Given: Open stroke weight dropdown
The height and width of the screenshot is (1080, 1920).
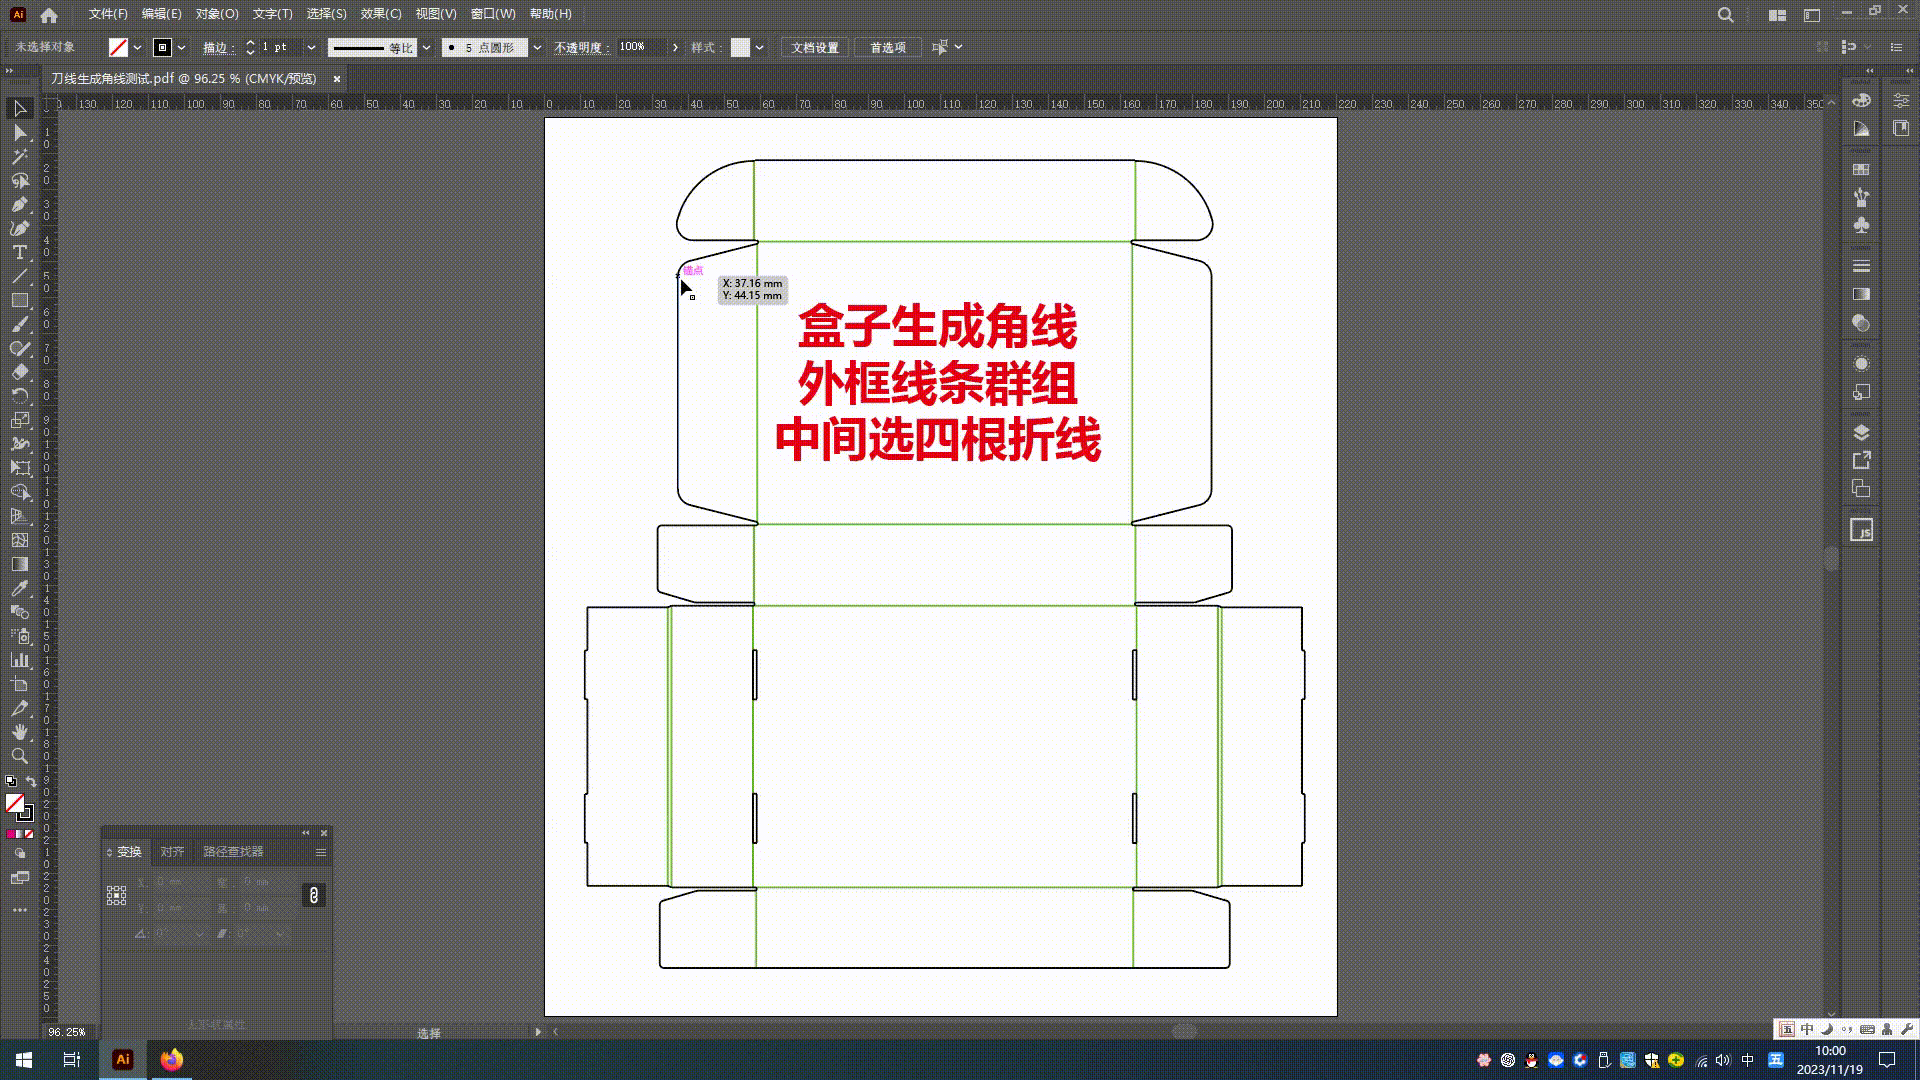Looking at the screenshot, I should click(311, 47).
